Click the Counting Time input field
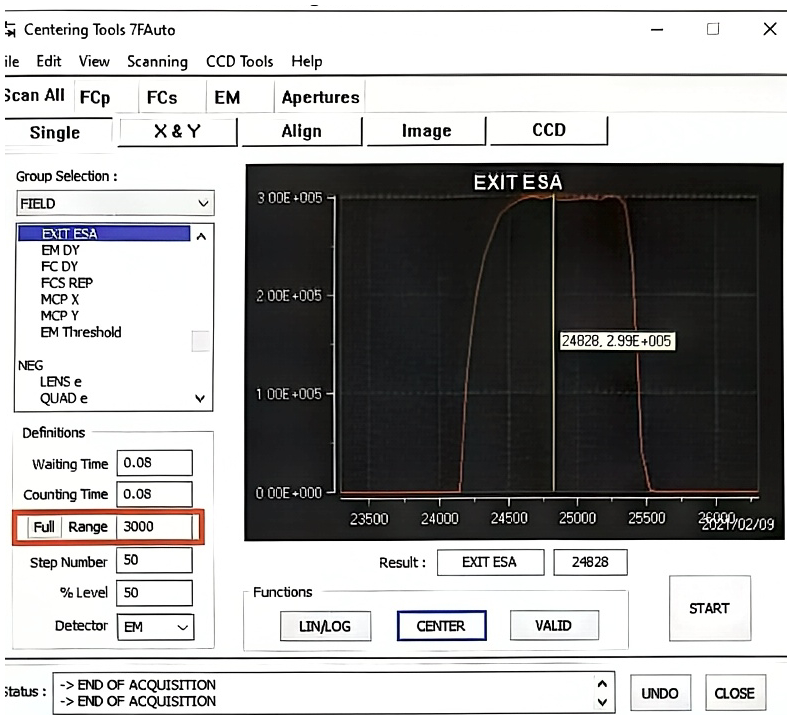 click(155, 494)
